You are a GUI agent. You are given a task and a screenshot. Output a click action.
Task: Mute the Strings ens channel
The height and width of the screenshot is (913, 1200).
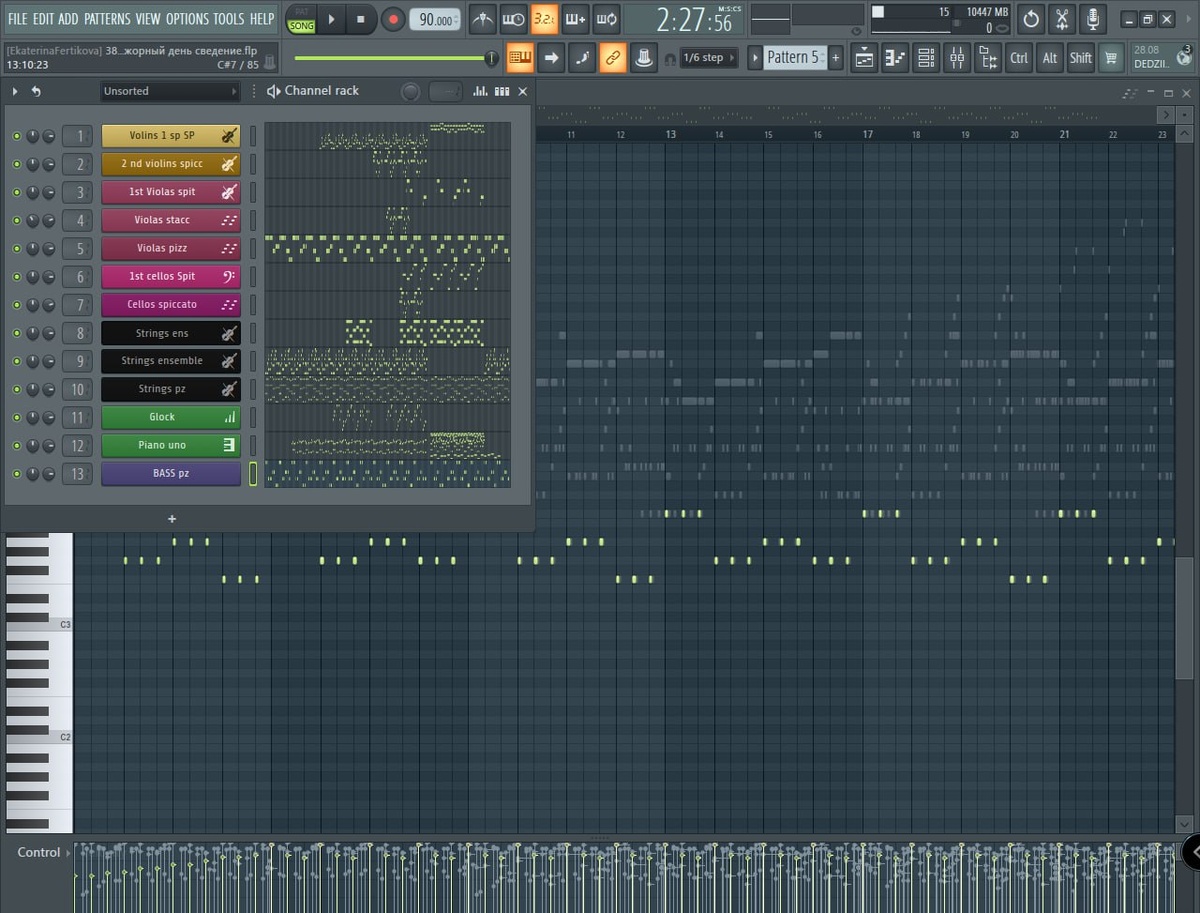(16, 333)
